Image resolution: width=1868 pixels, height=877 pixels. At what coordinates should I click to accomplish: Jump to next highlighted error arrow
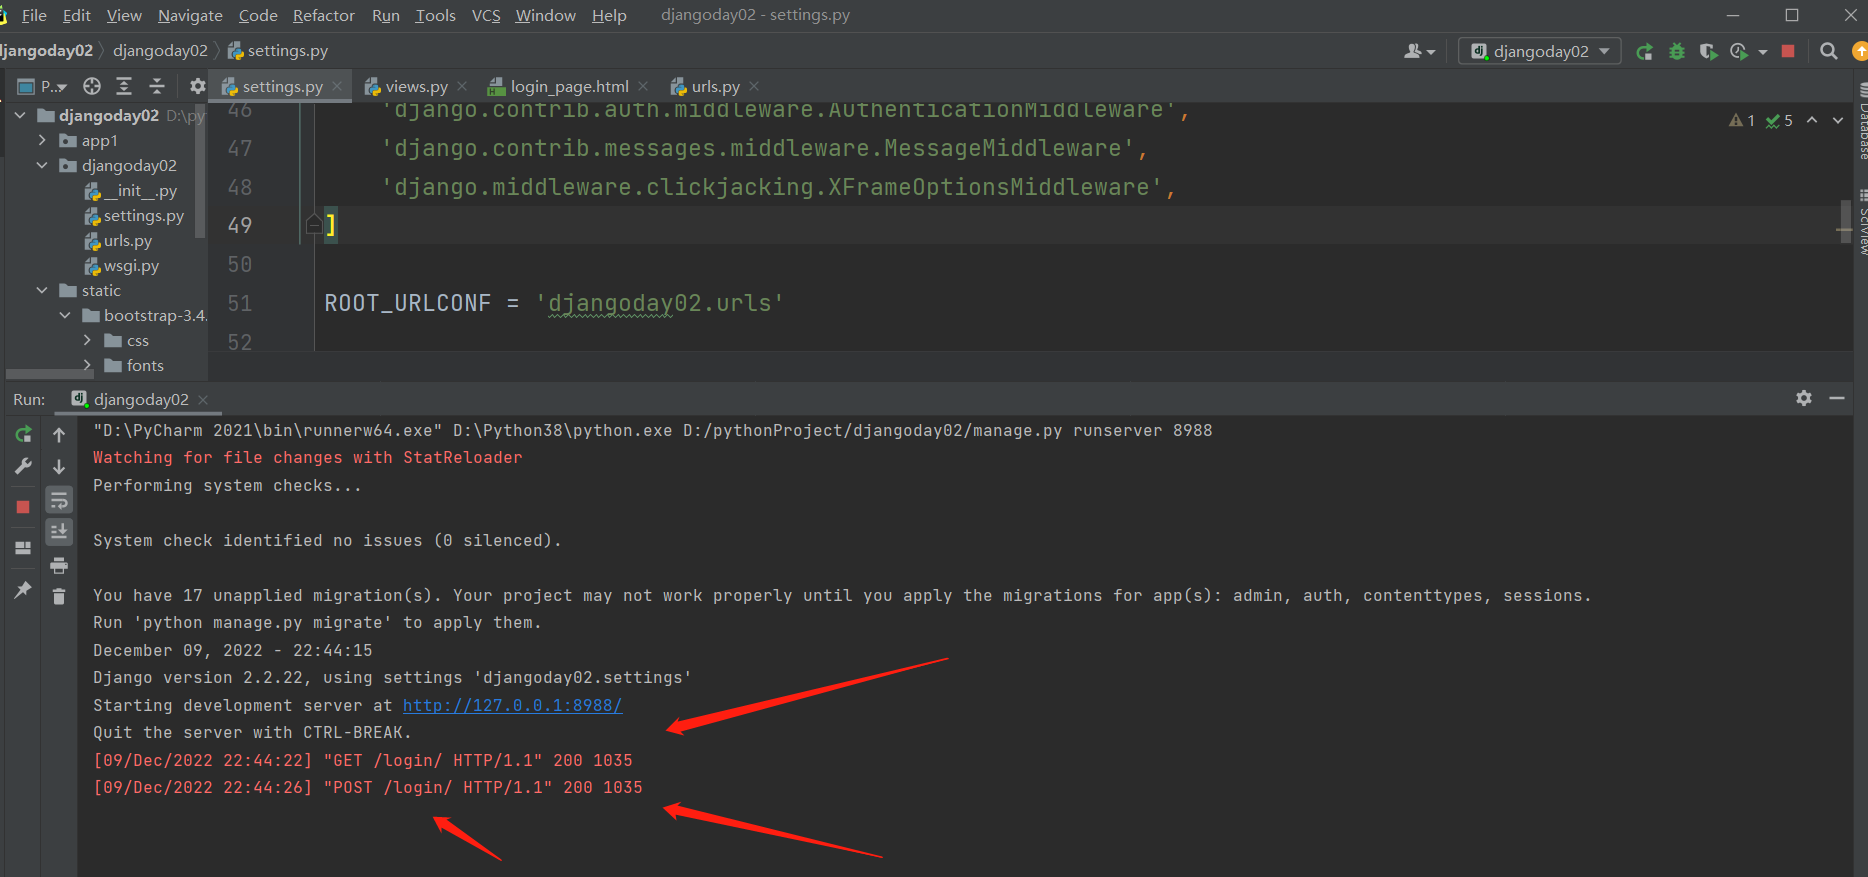tap(1838, 120)
